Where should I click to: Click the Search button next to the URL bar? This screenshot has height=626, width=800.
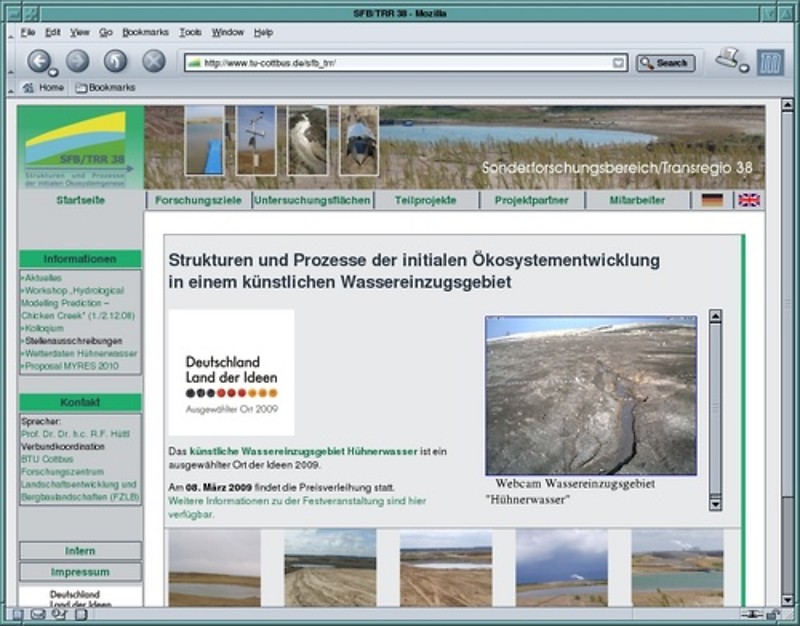click(665, 63)
